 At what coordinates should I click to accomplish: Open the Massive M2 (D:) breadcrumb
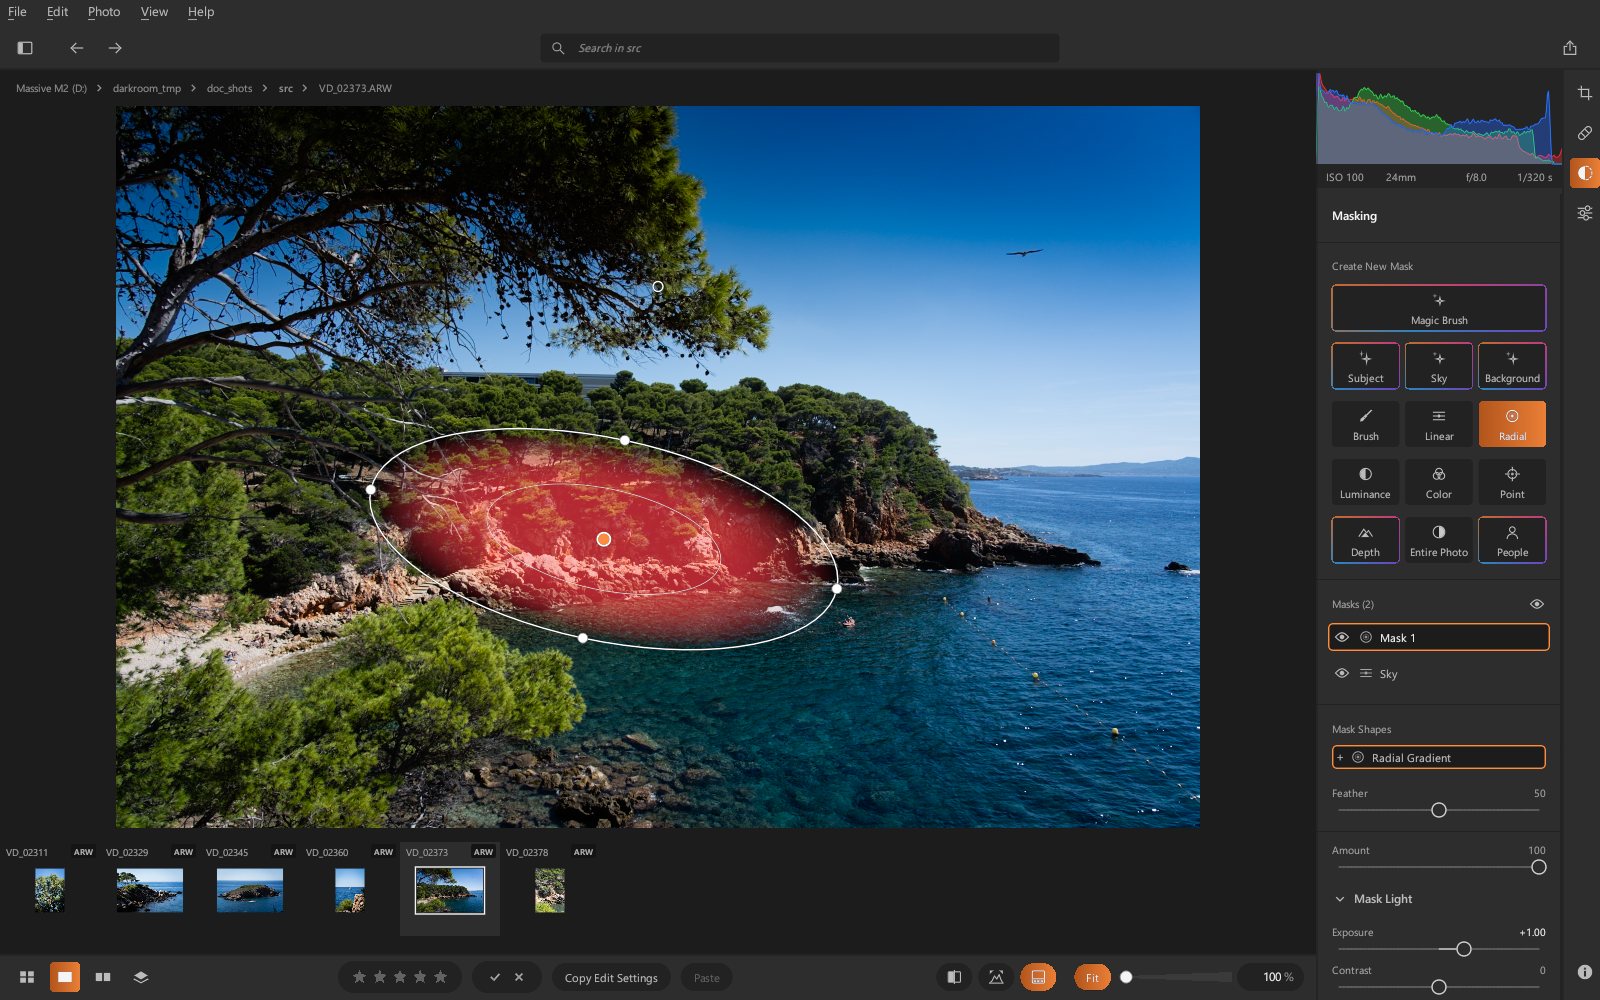pos(51,88)
